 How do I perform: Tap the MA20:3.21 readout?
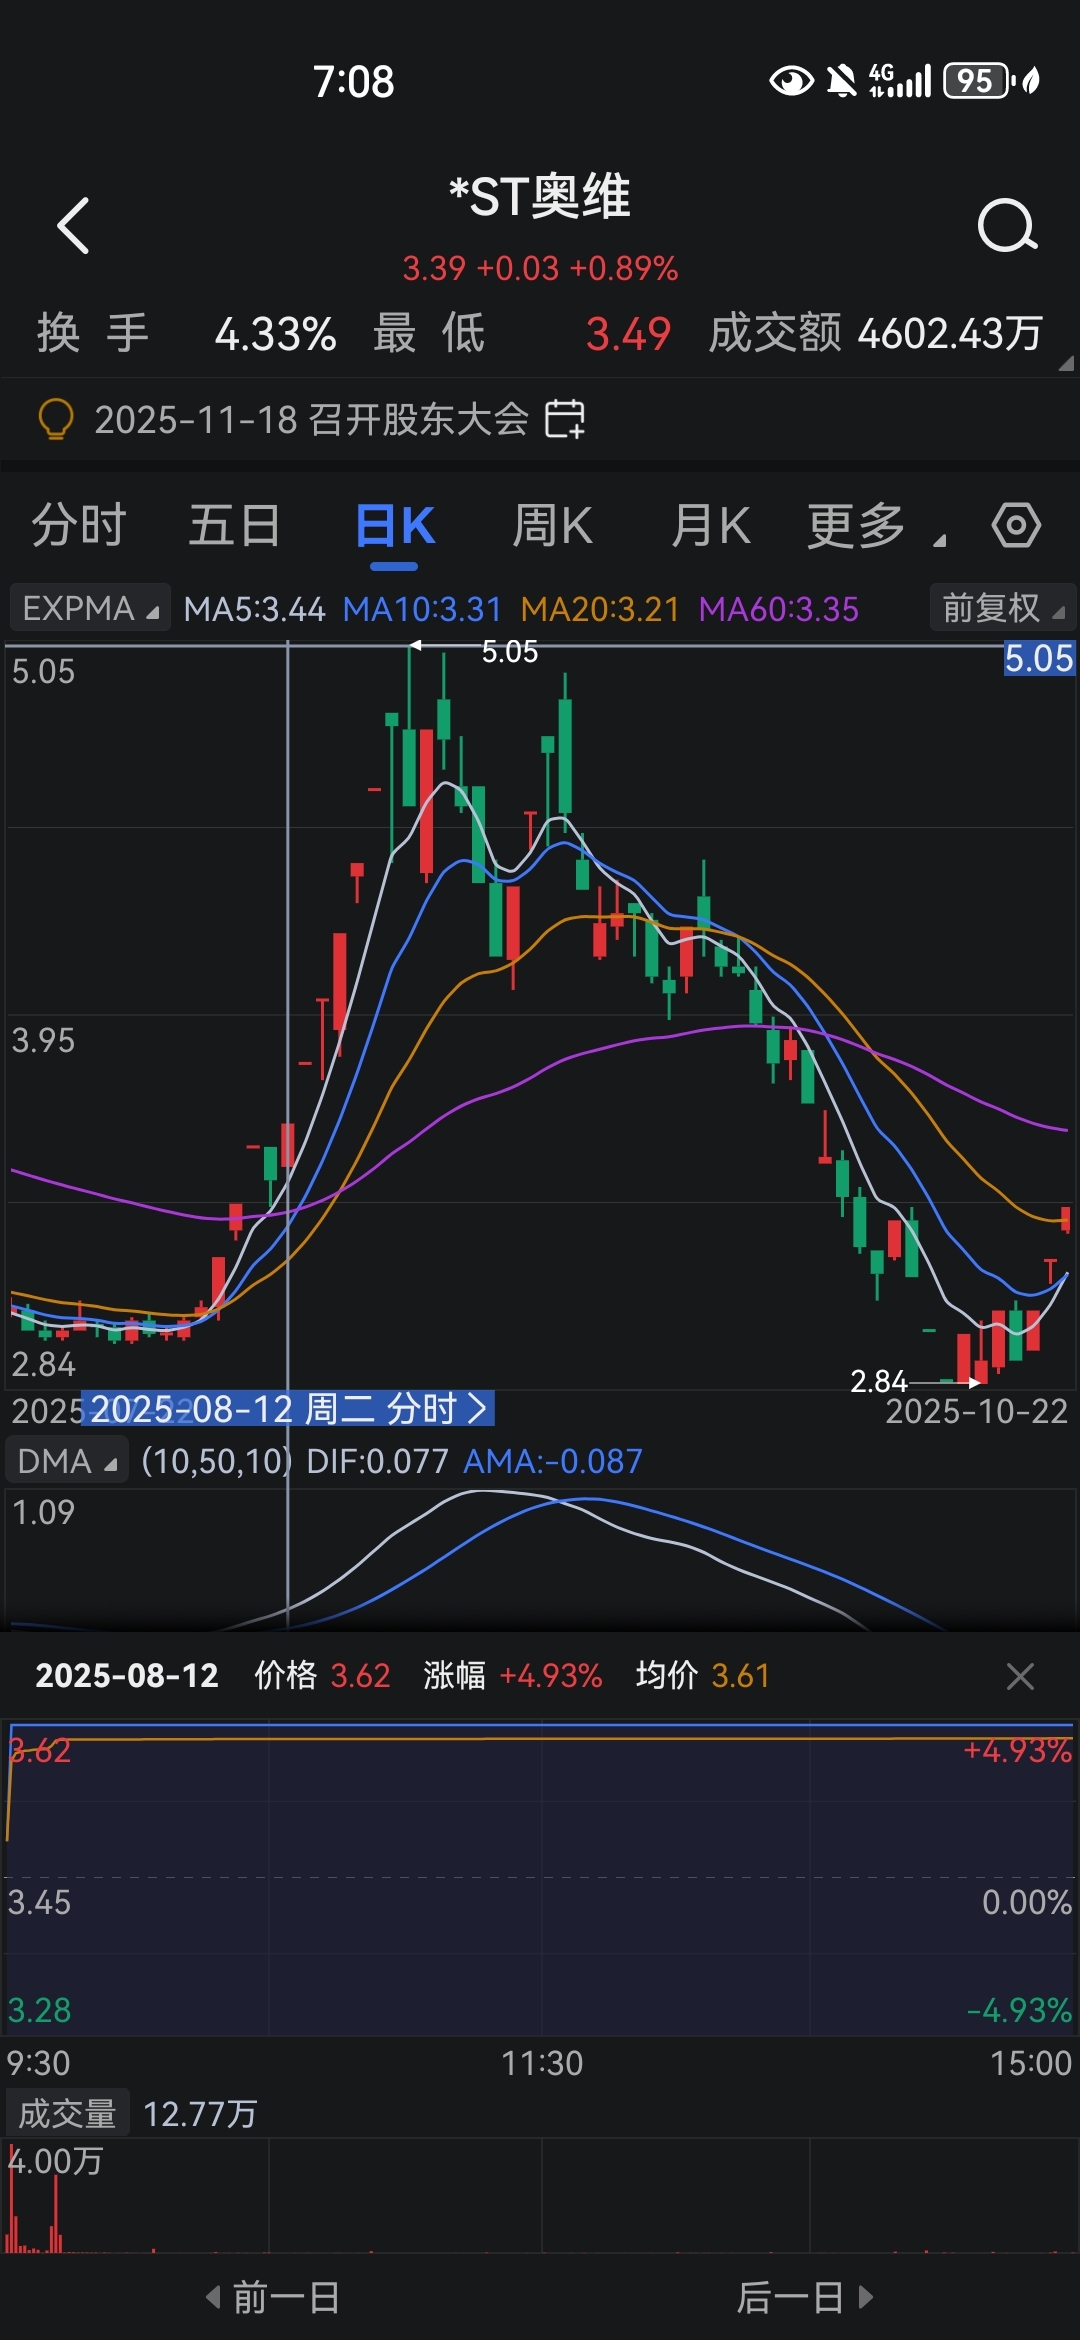tap(600, 609)
